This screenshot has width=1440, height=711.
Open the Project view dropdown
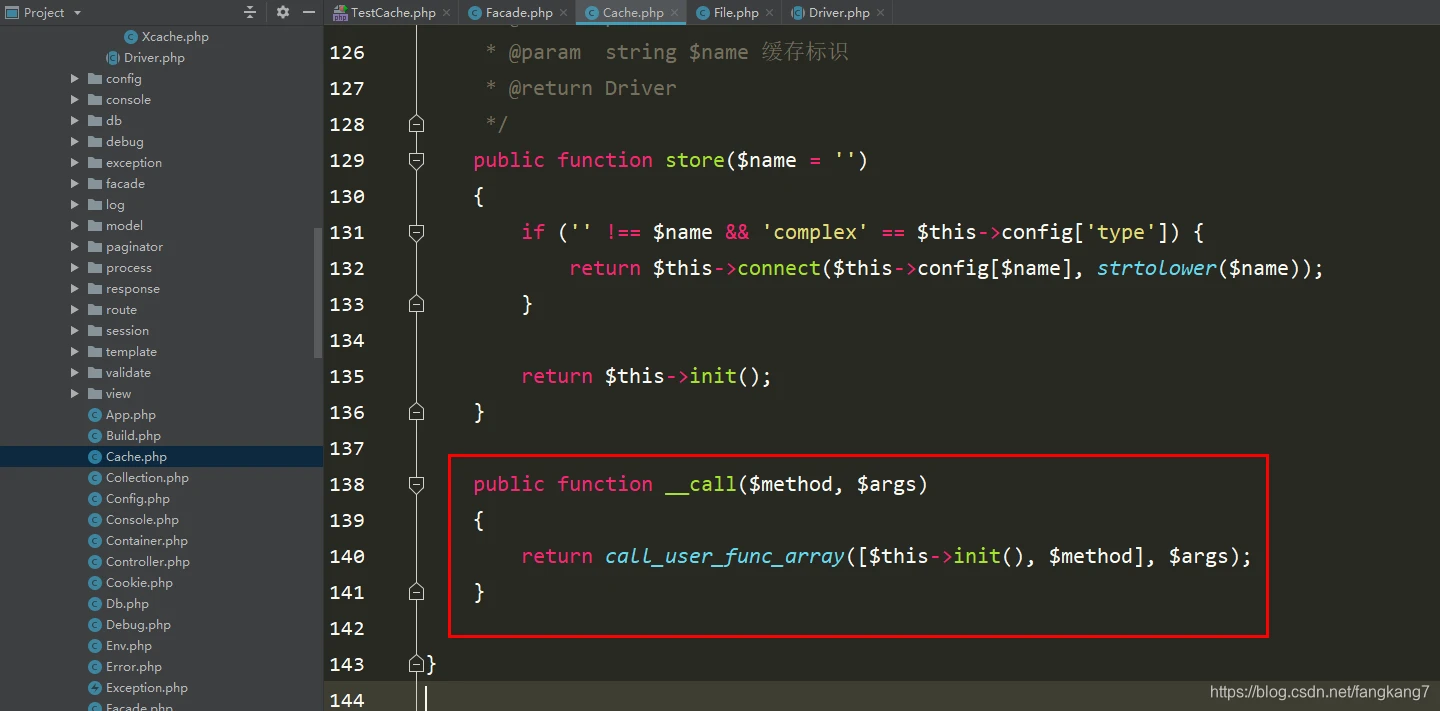click(77, 13)
